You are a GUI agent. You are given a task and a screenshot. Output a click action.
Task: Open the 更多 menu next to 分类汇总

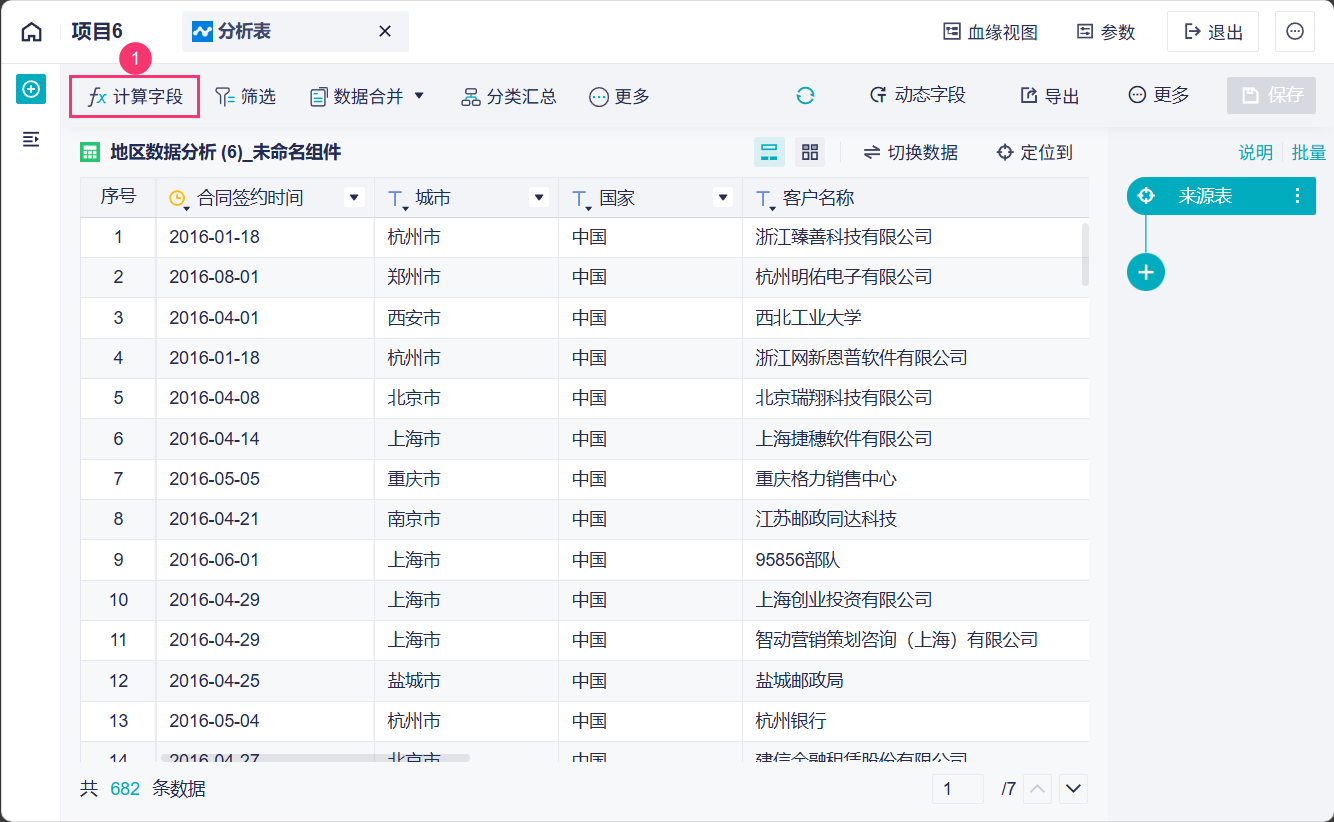pos(618,97)
